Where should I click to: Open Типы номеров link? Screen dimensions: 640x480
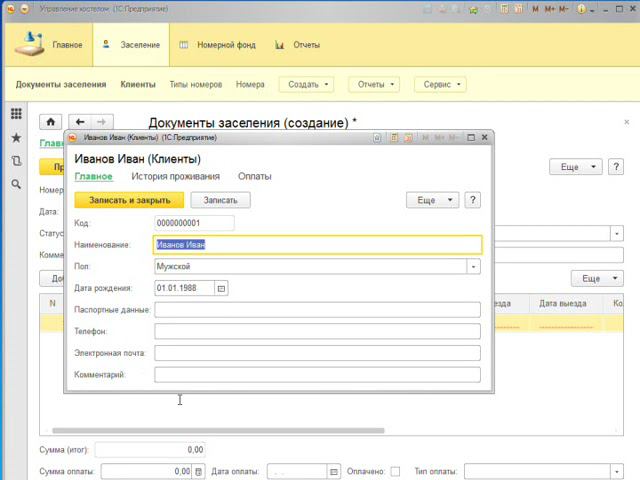[196, 84]
